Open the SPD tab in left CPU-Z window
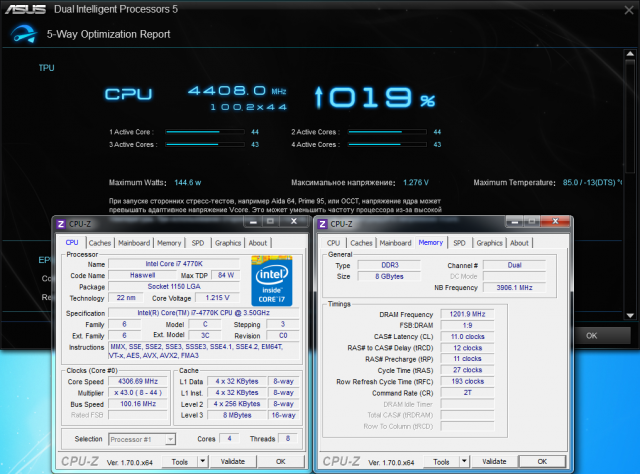The width and height of the screenshot is (640, 474). pos(198,243)
